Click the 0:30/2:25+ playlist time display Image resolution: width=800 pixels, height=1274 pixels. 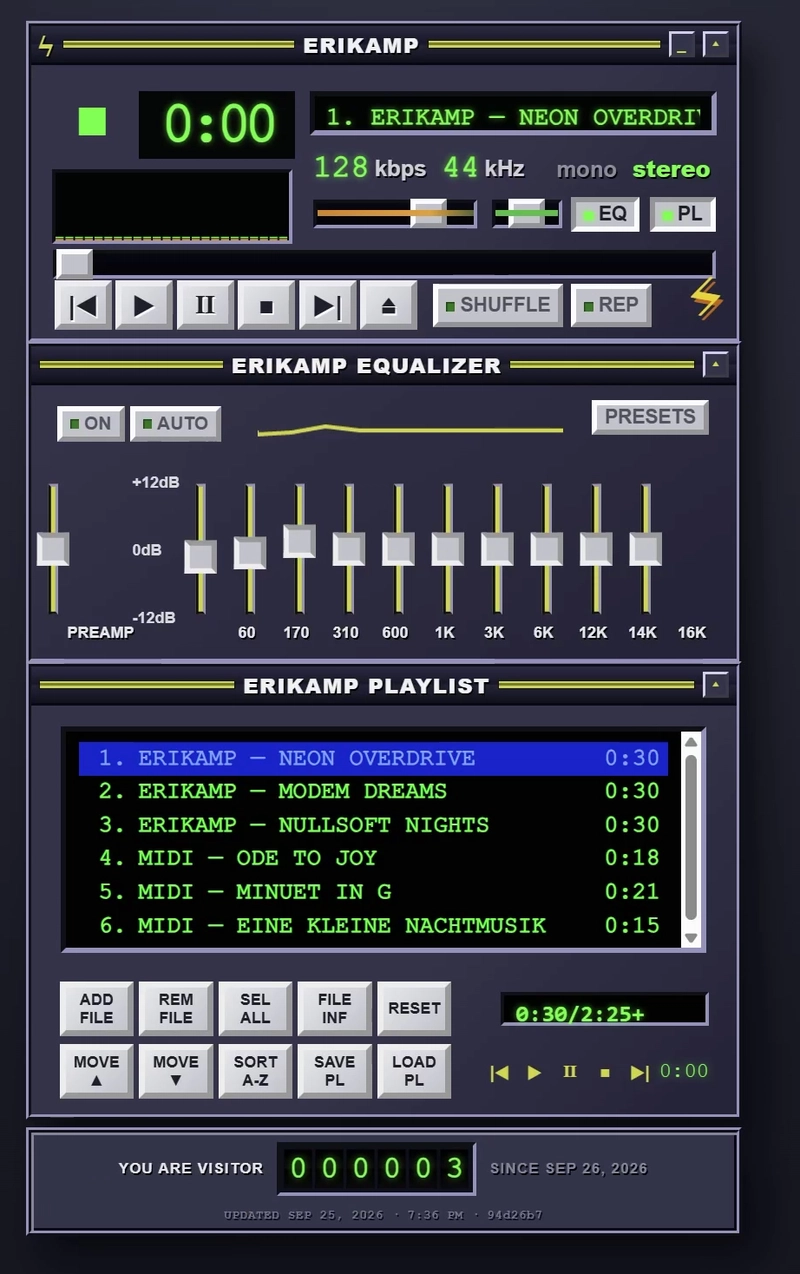point(604,1010)
